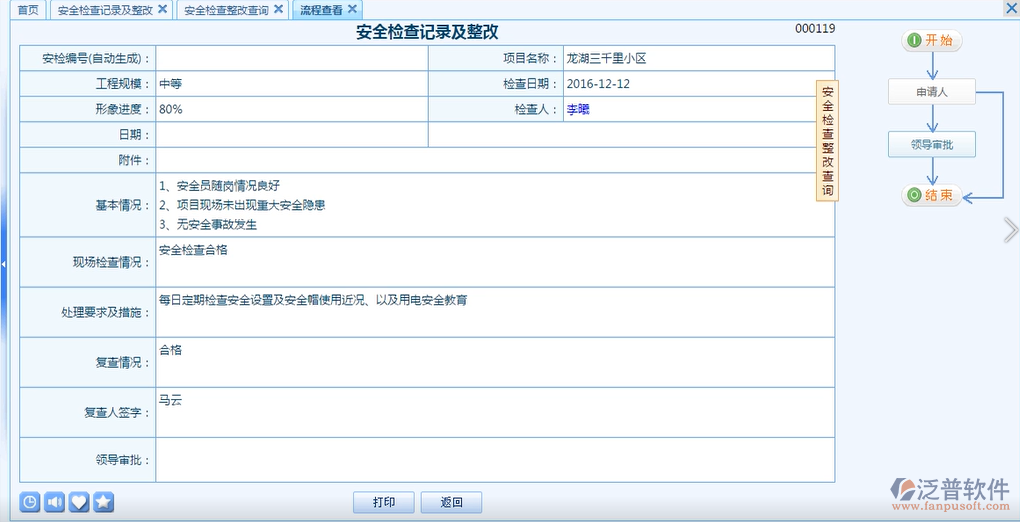1020x522 pixels.
Task: Click the signer name 马云
Action: pos(170,400)
